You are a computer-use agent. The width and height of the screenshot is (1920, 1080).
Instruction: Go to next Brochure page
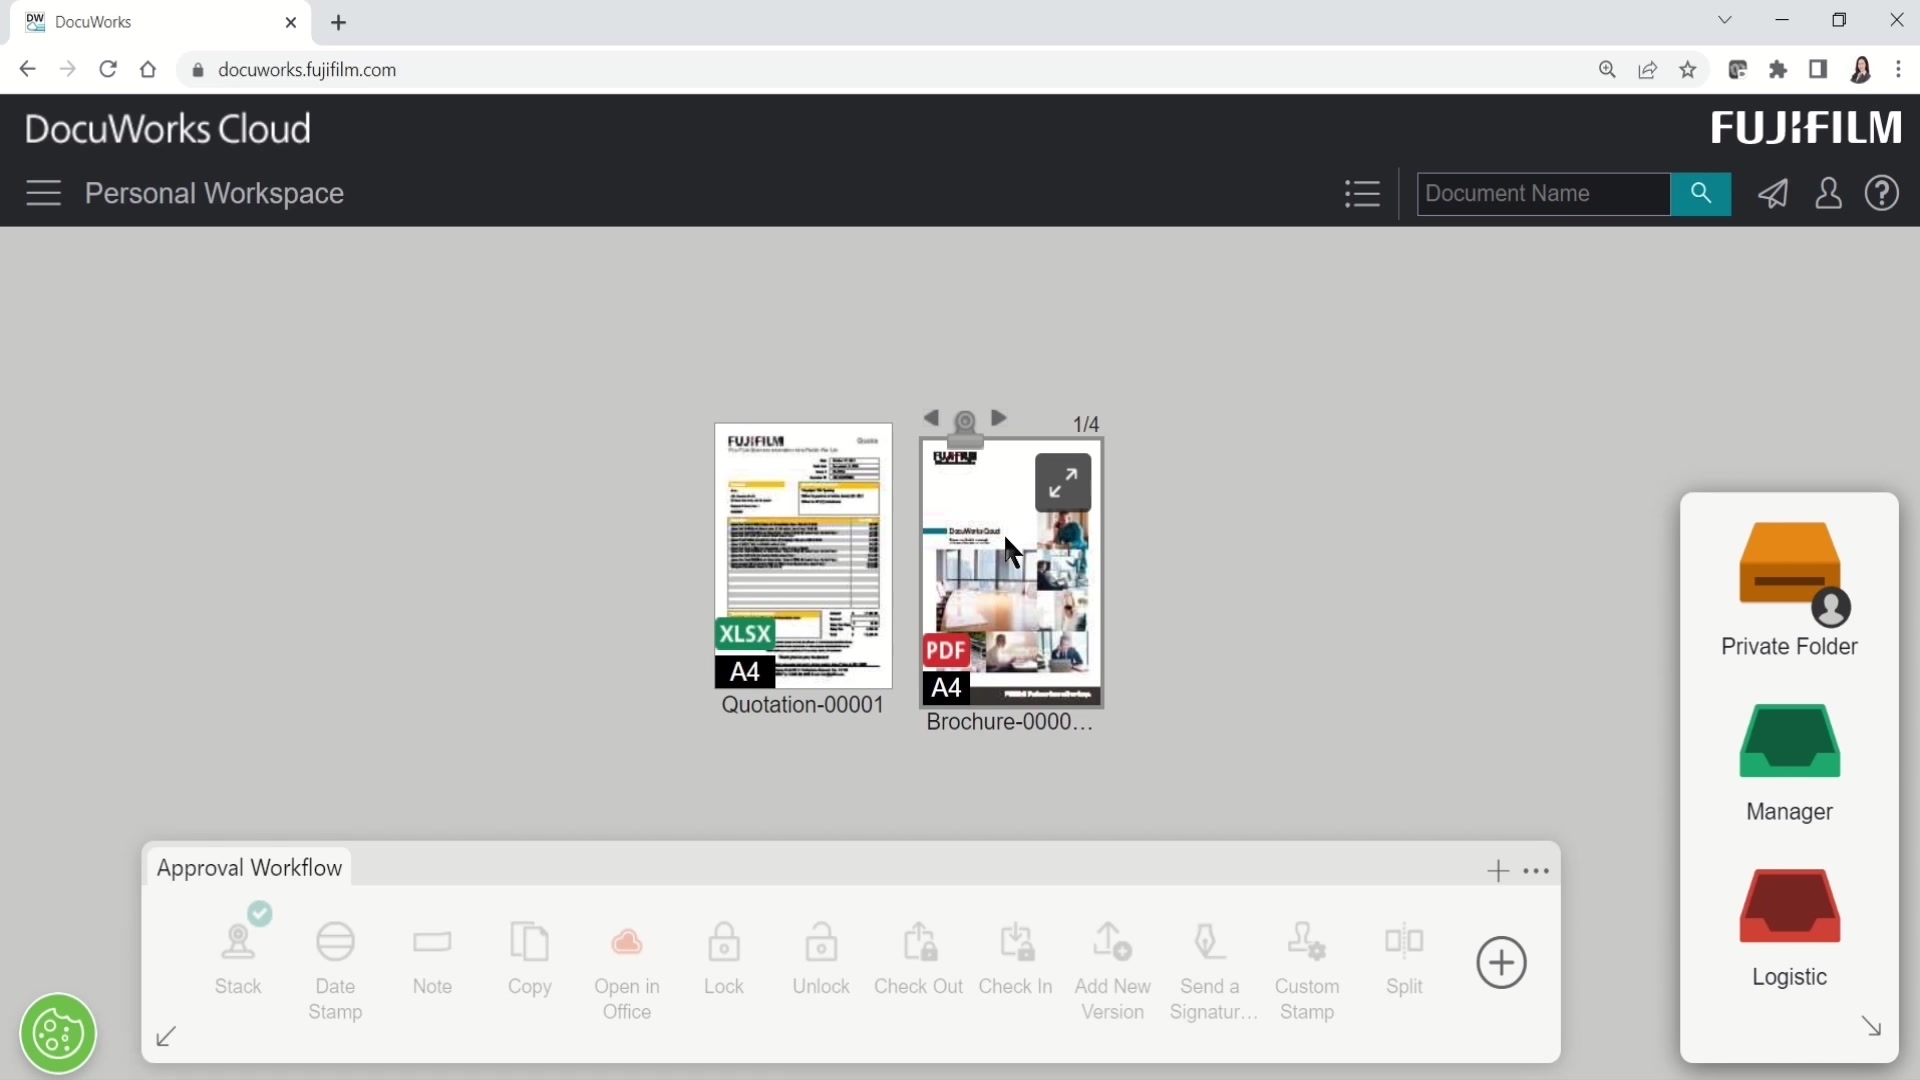coord(998,419)
